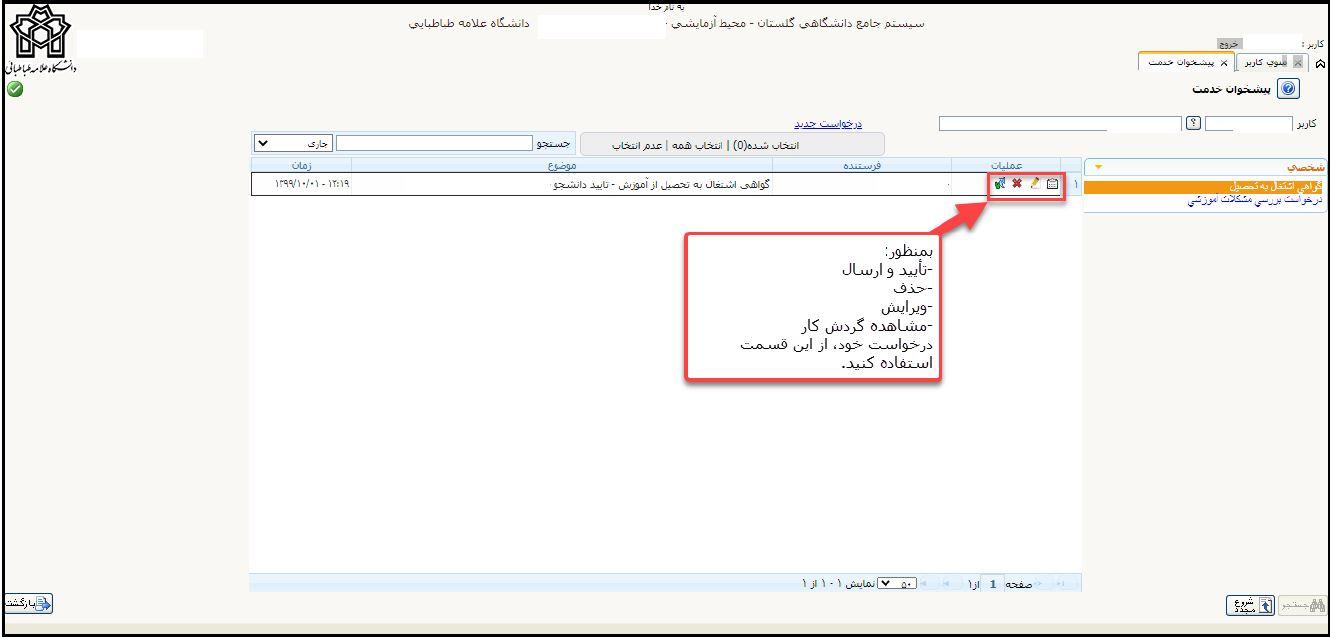1330x637 pixels.
Task: Click the home icon next to the tabs
Action: point(1321,64)
